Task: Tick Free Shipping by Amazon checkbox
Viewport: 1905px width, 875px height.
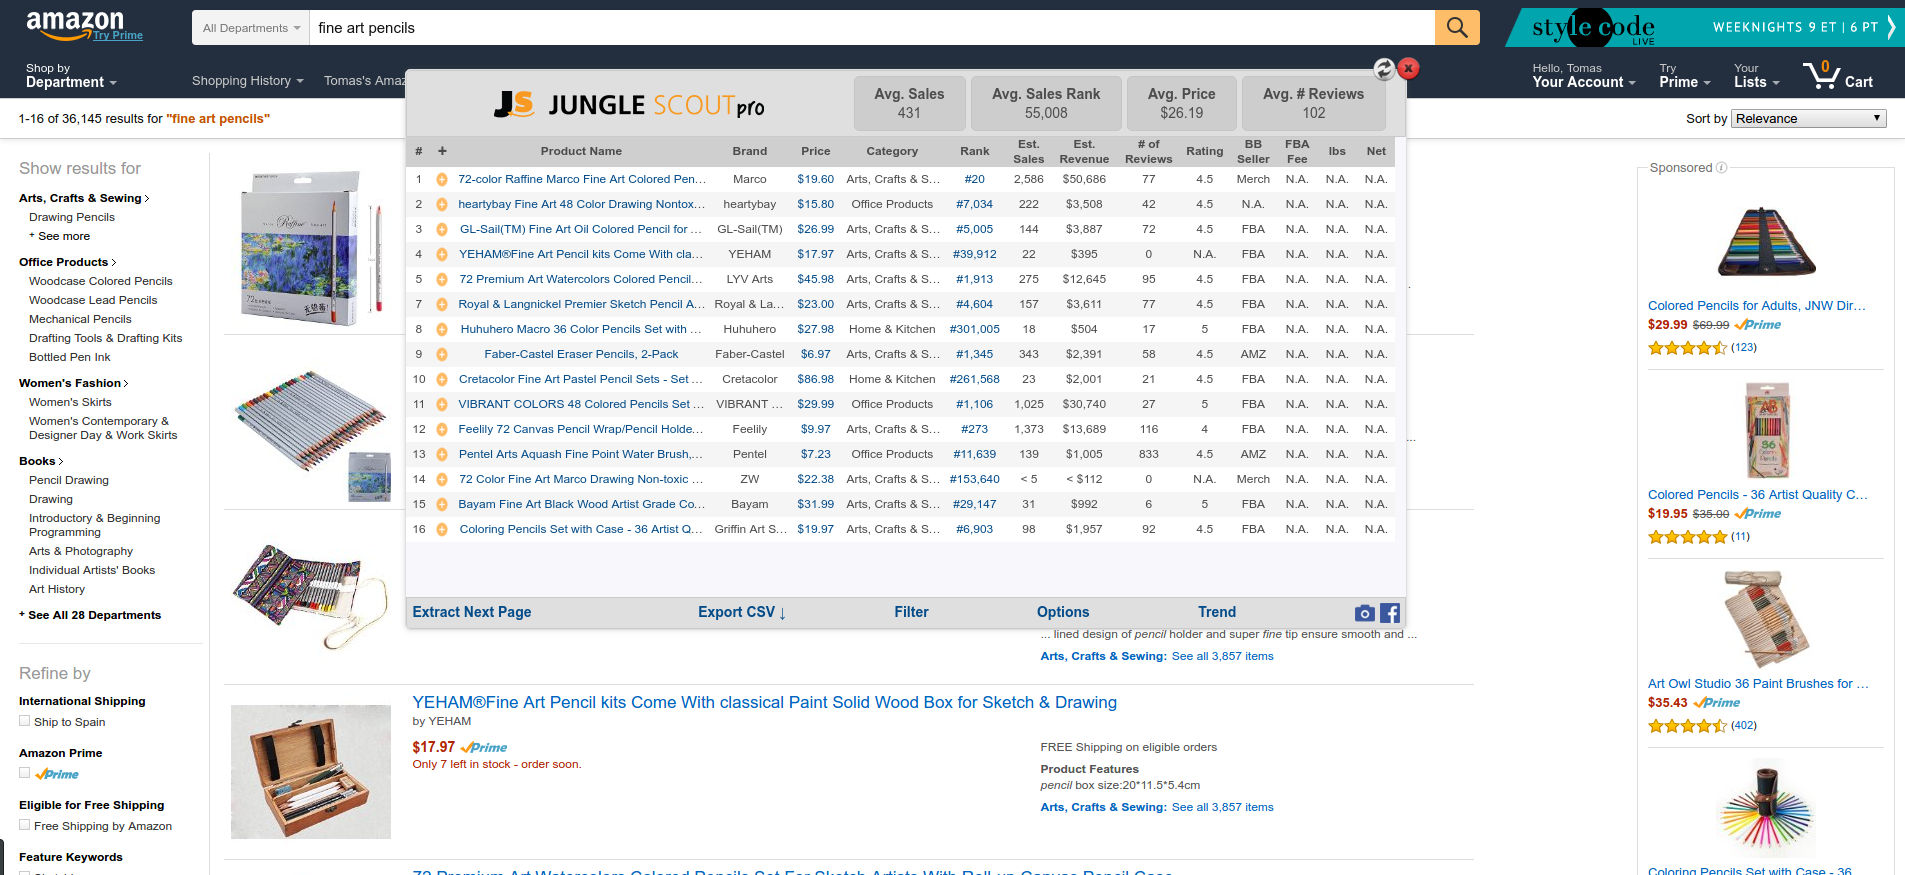Action: click(24, 825)
